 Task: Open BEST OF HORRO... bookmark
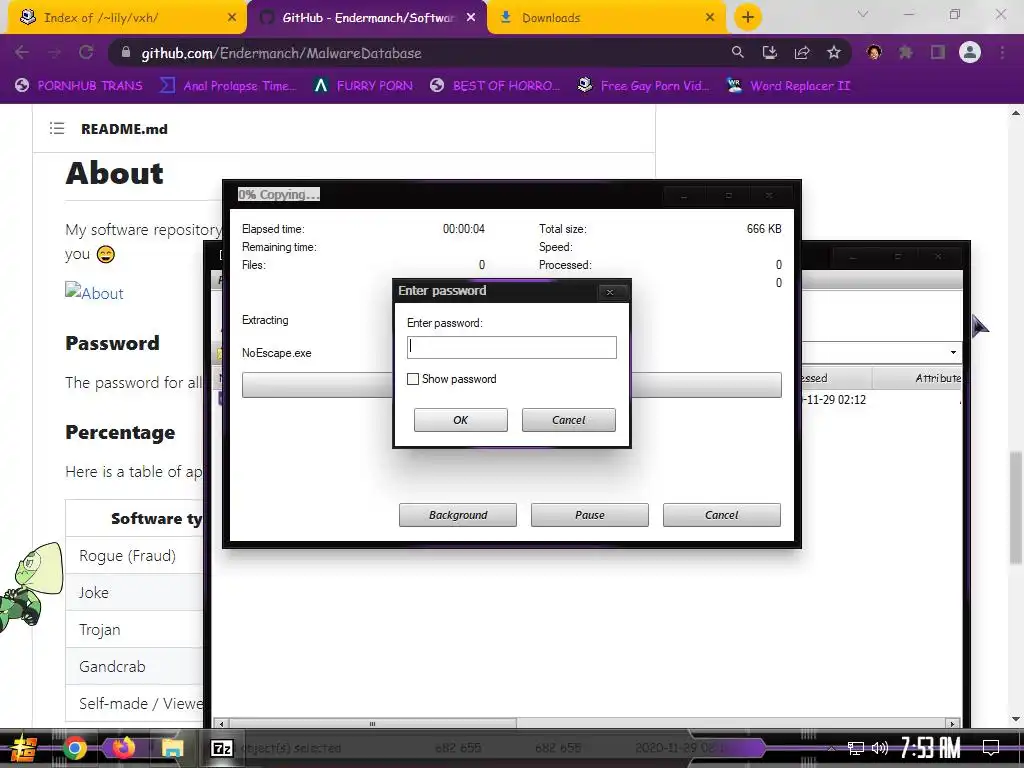coord(495,86)
